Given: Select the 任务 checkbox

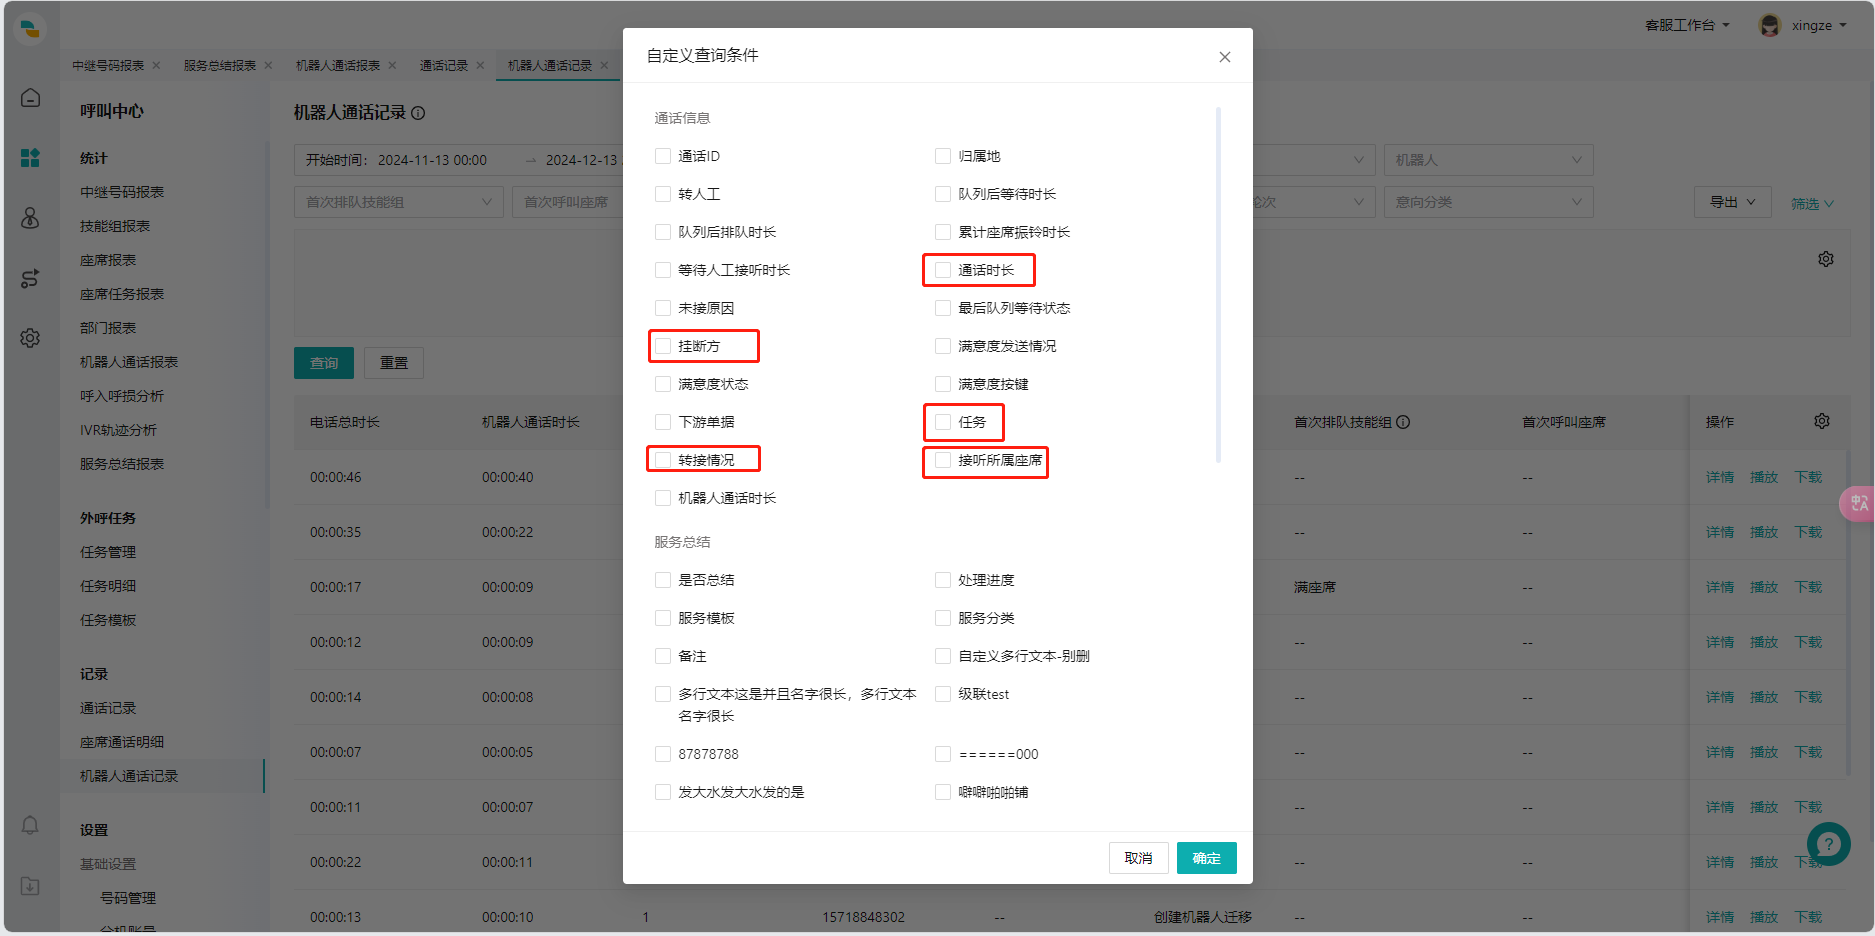Looking at the screenshot, I should pyautogui.click(x=943, y=422).
